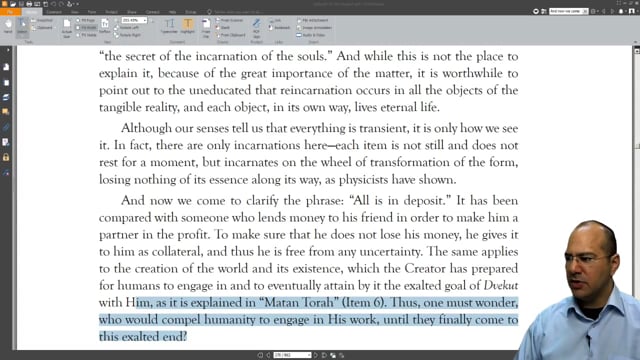Switch to the View tab
This screenshot has width=640, height=360.
point(75,12)
